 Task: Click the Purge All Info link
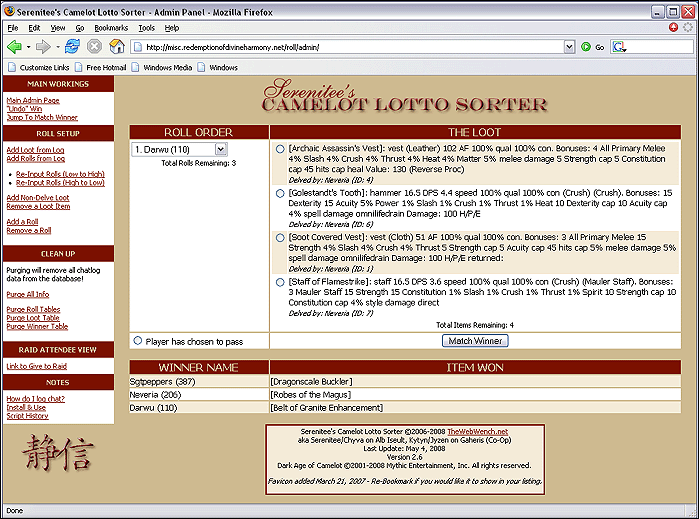28,294
